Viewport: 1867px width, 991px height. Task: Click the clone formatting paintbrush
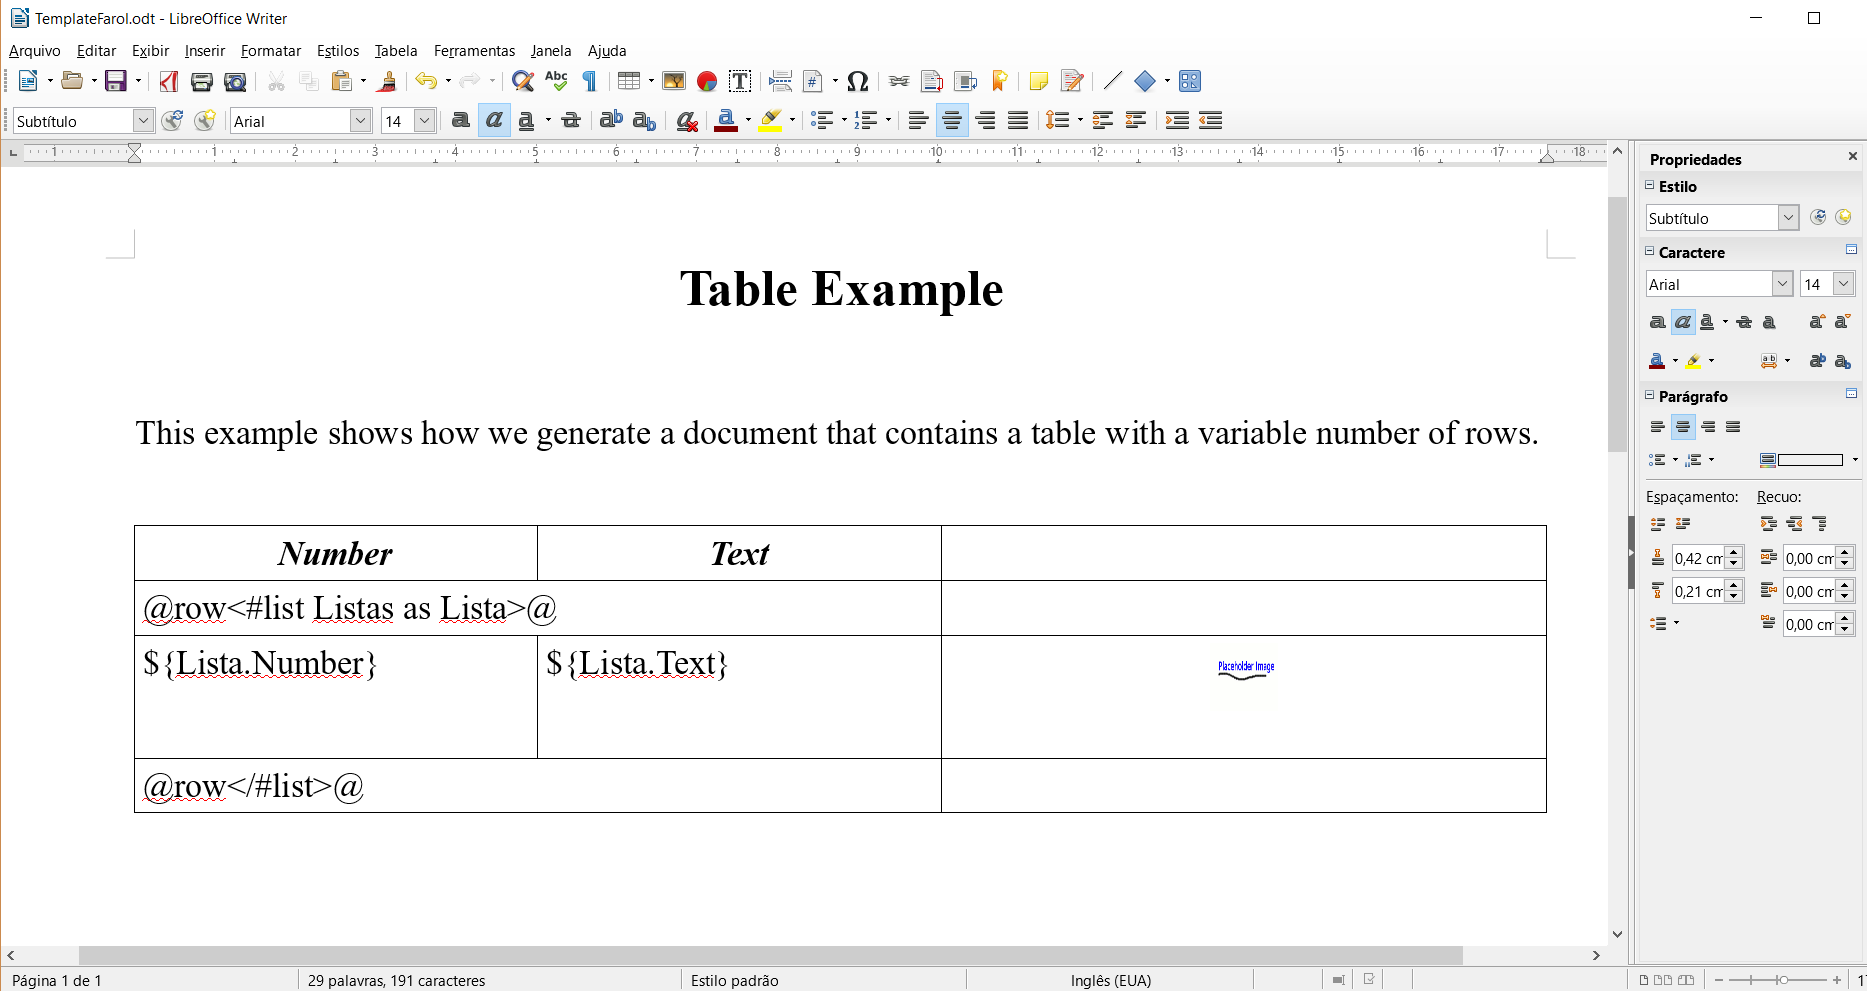[x=388, y=81]
